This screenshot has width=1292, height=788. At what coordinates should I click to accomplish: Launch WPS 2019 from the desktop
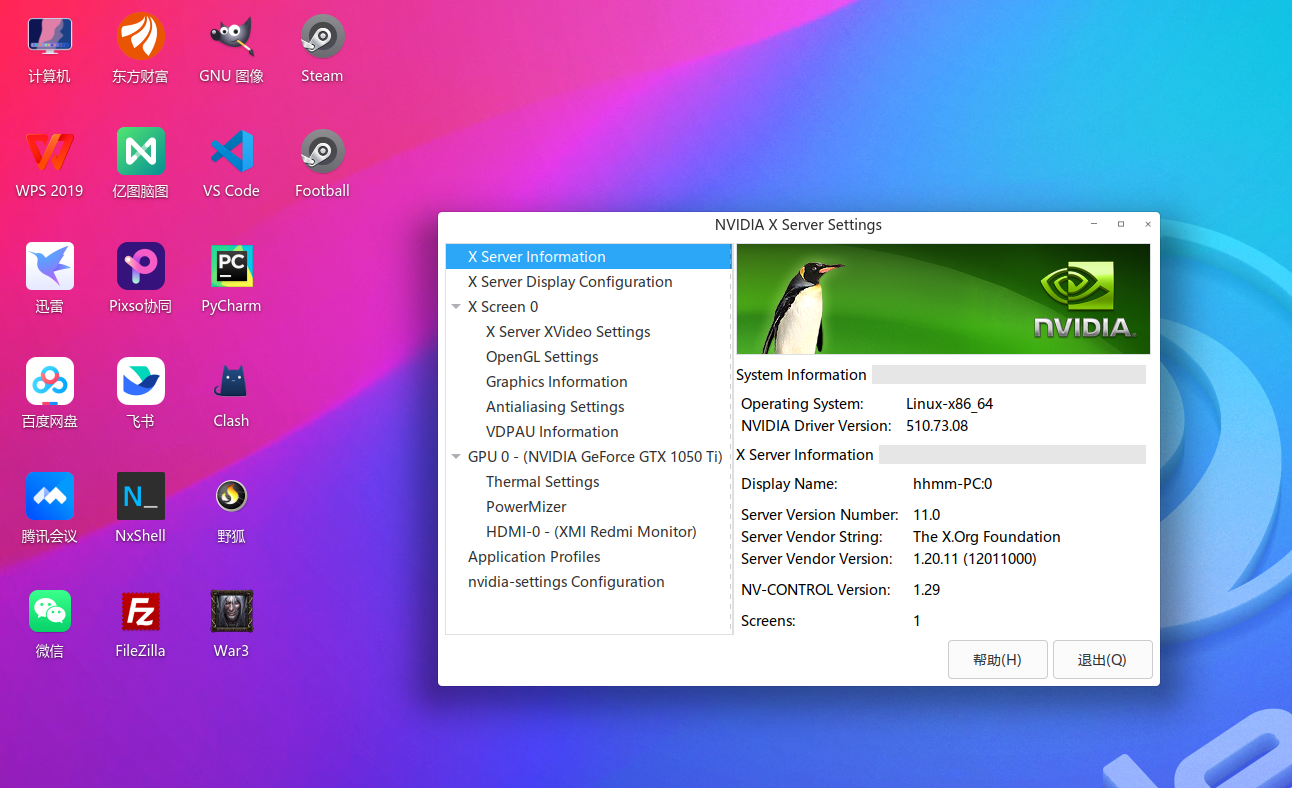[49, 152]
